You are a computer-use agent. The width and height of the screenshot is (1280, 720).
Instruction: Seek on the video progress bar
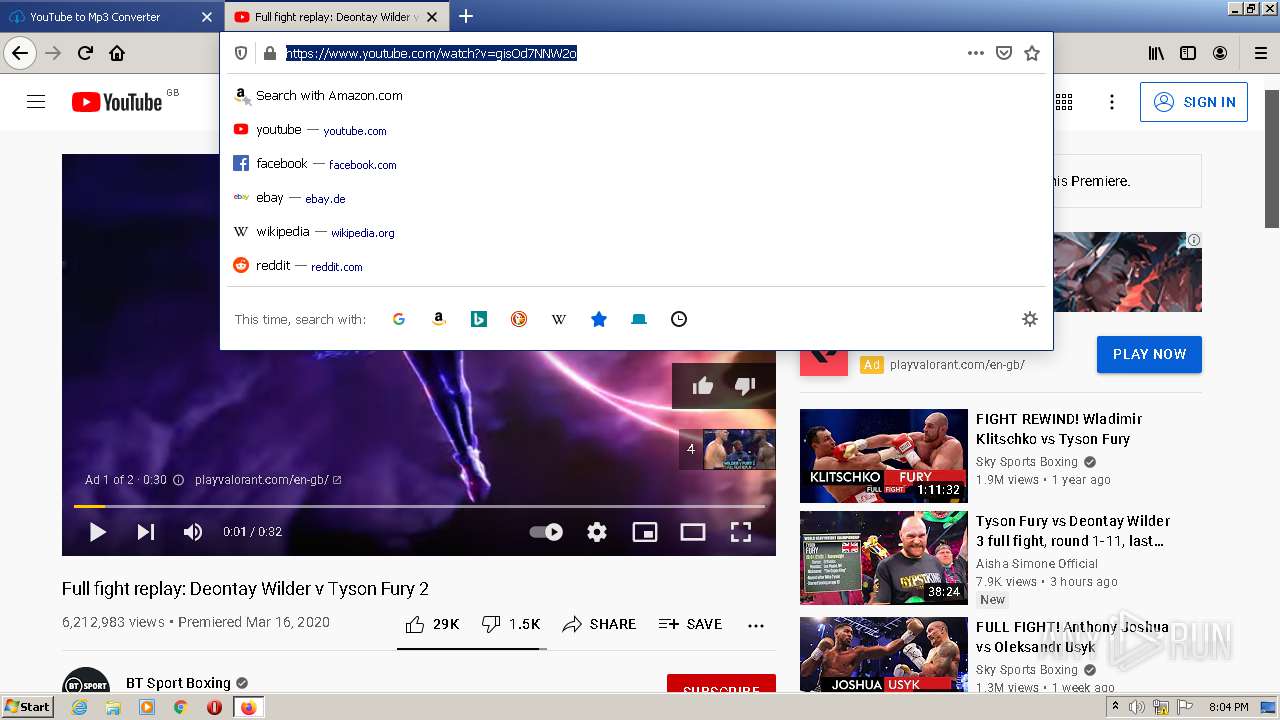(419, 506)
